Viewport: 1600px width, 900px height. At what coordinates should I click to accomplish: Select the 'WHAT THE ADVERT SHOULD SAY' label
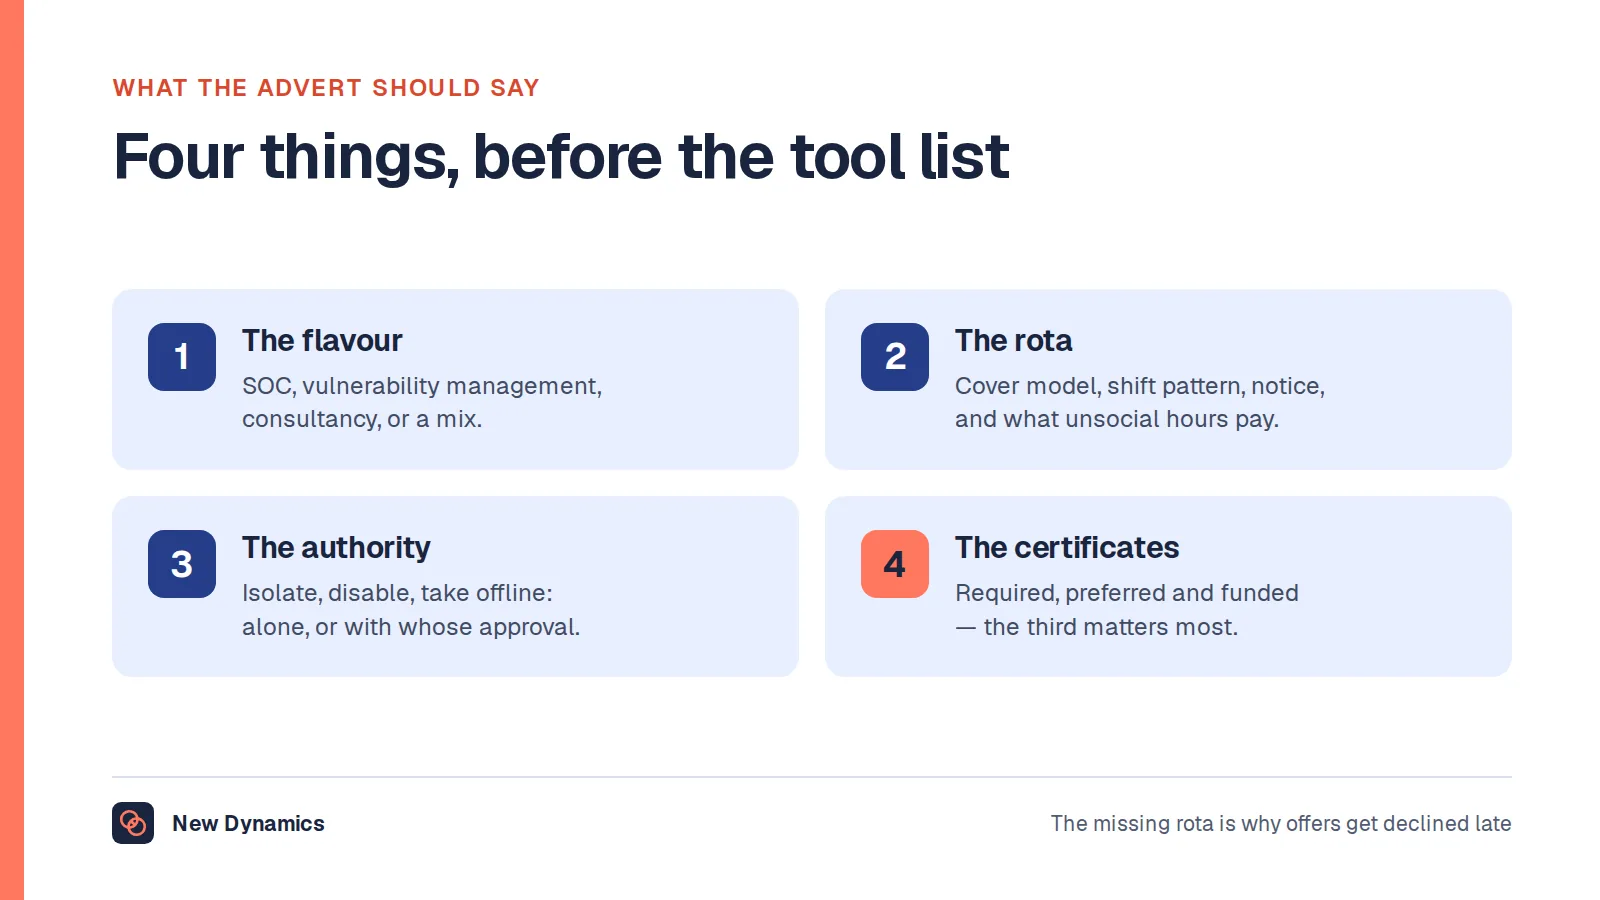326,88
